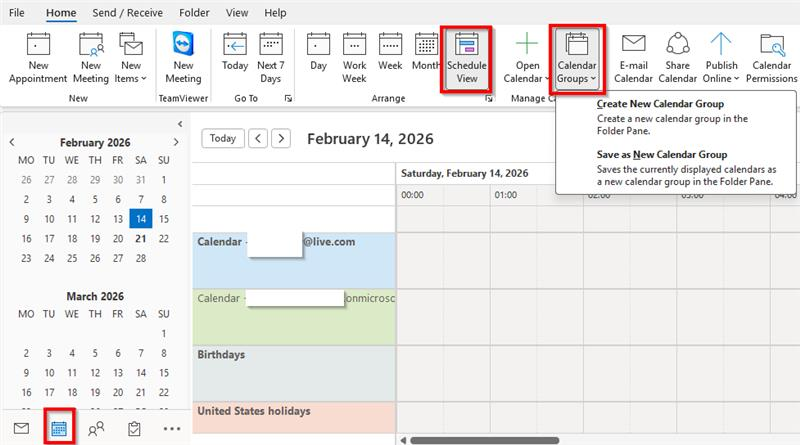
Task: Select February 2 in date navigator
Action: (x=26, y=199)
